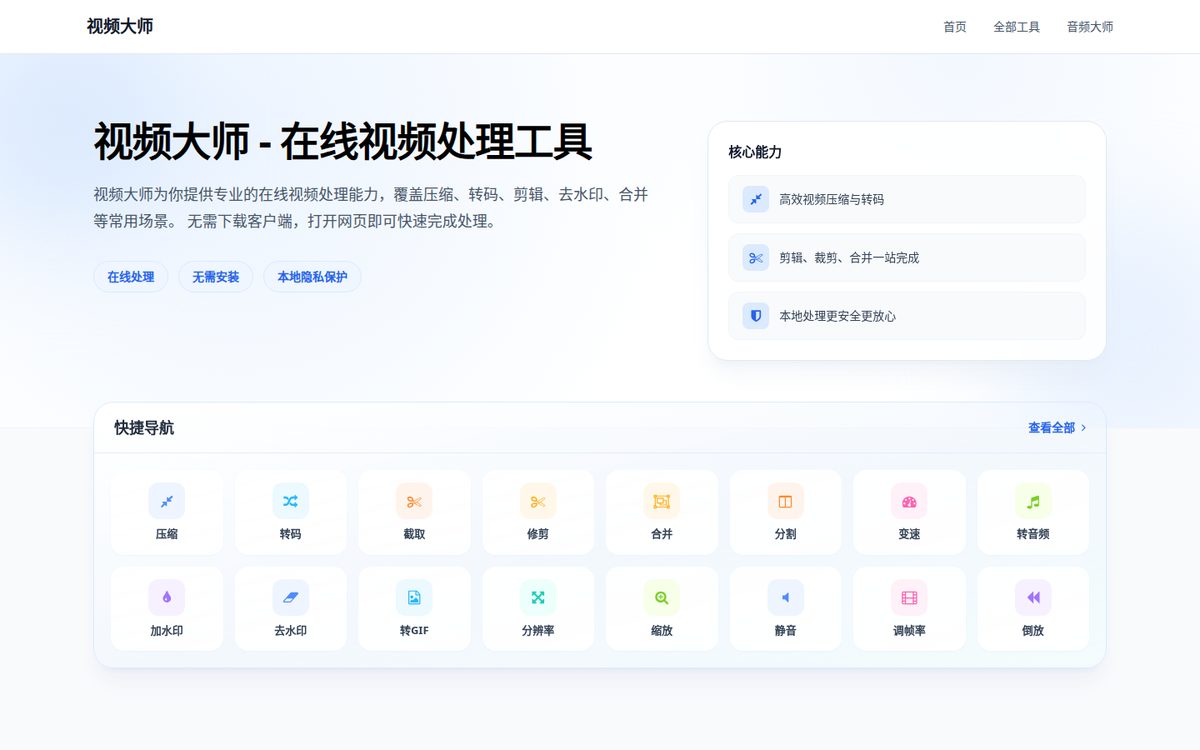1200x750 pixels.
Task: Click the 快捷导航 heading
Action: (144, 428)
